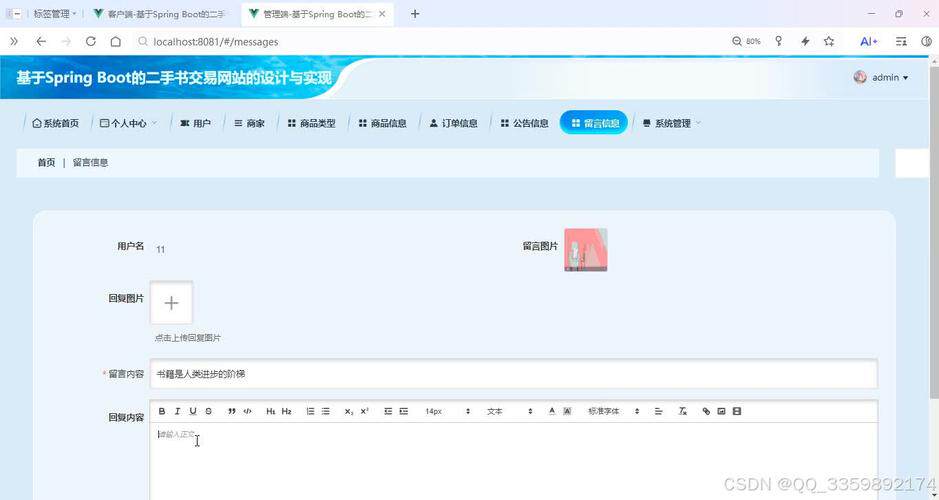The image size is (939, 500).
Task: Toggle bold formatting in reply editor
Action: pyautogui.click(x=162, y=411)
